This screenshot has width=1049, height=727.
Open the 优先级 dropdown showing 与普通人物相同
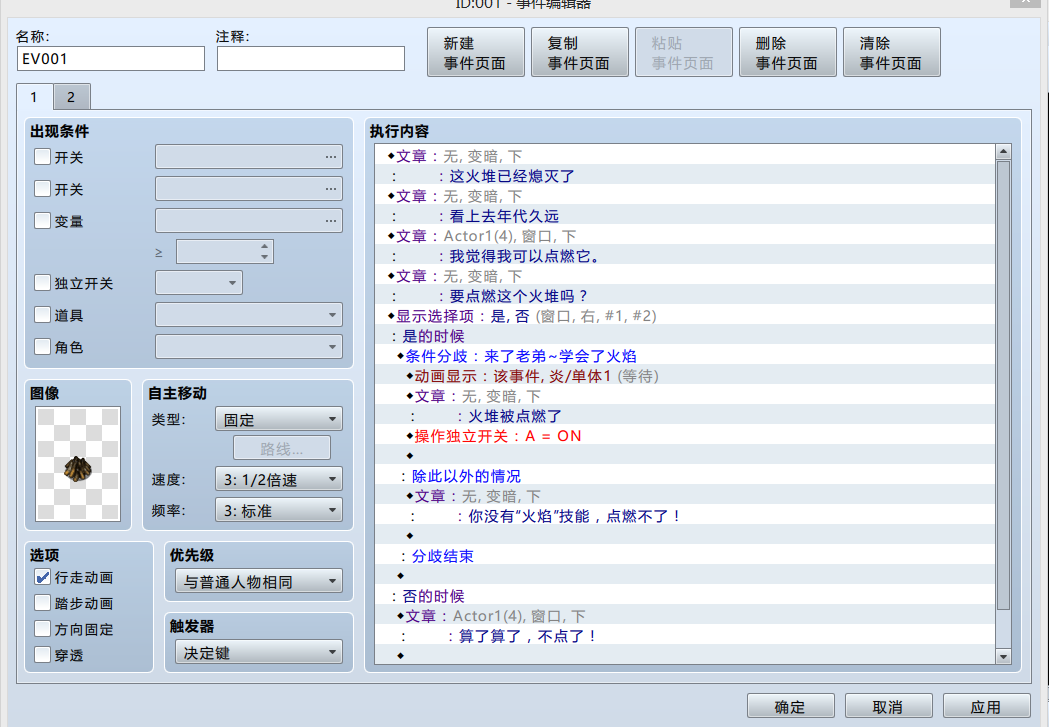[259, 581]
